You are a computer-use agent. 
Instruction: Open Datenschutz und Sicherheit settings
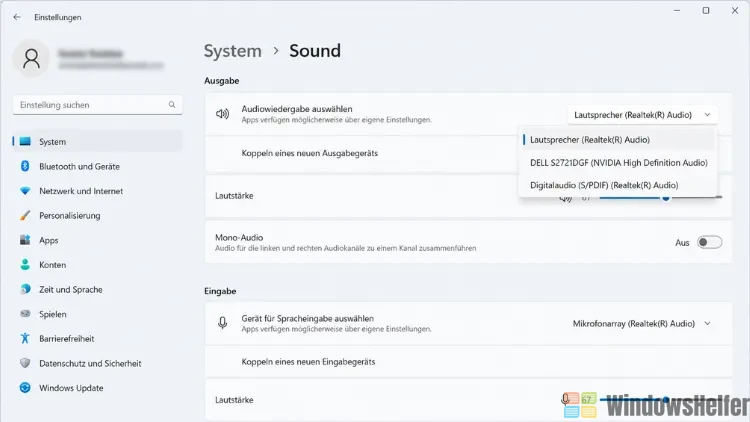click(98, 363)
